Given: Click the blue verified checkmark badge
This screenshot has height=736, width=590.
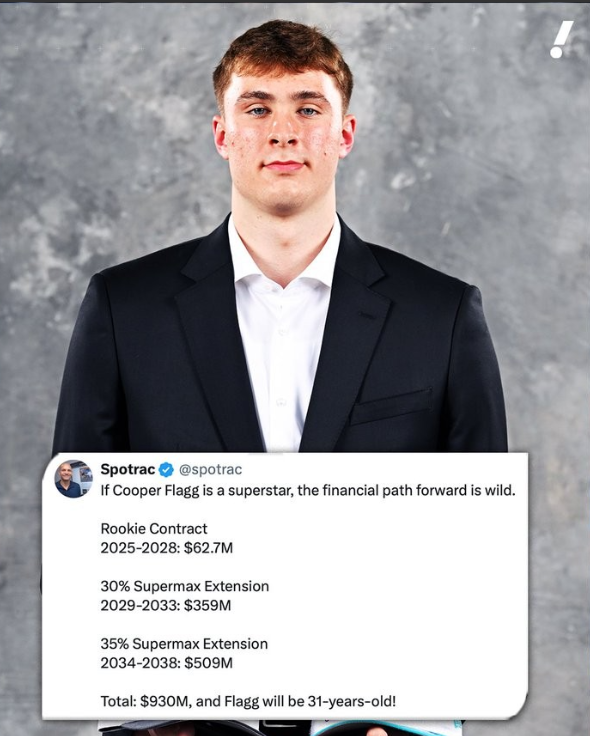Looking at the screenshot, I should point(166,469).
